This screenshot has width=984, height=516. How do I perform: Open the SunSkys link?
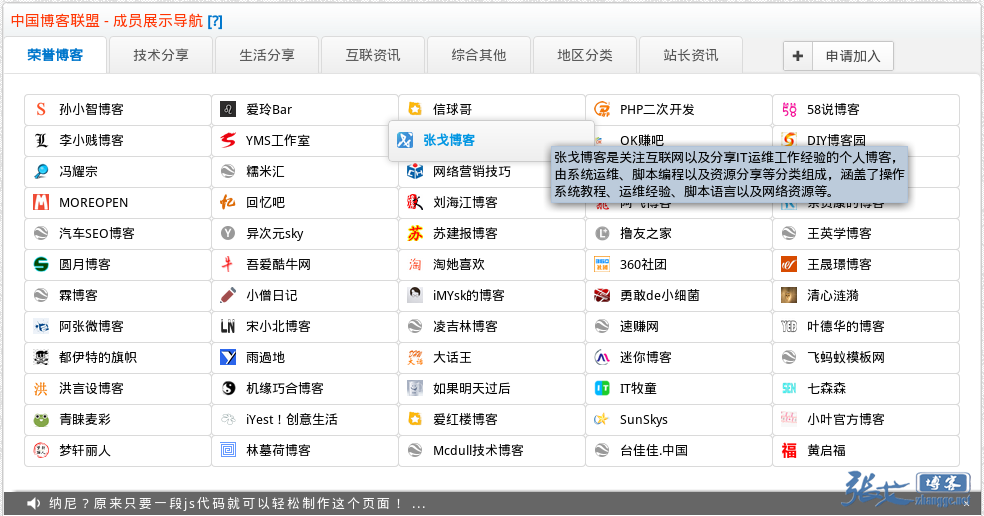(x=644, y=419)
